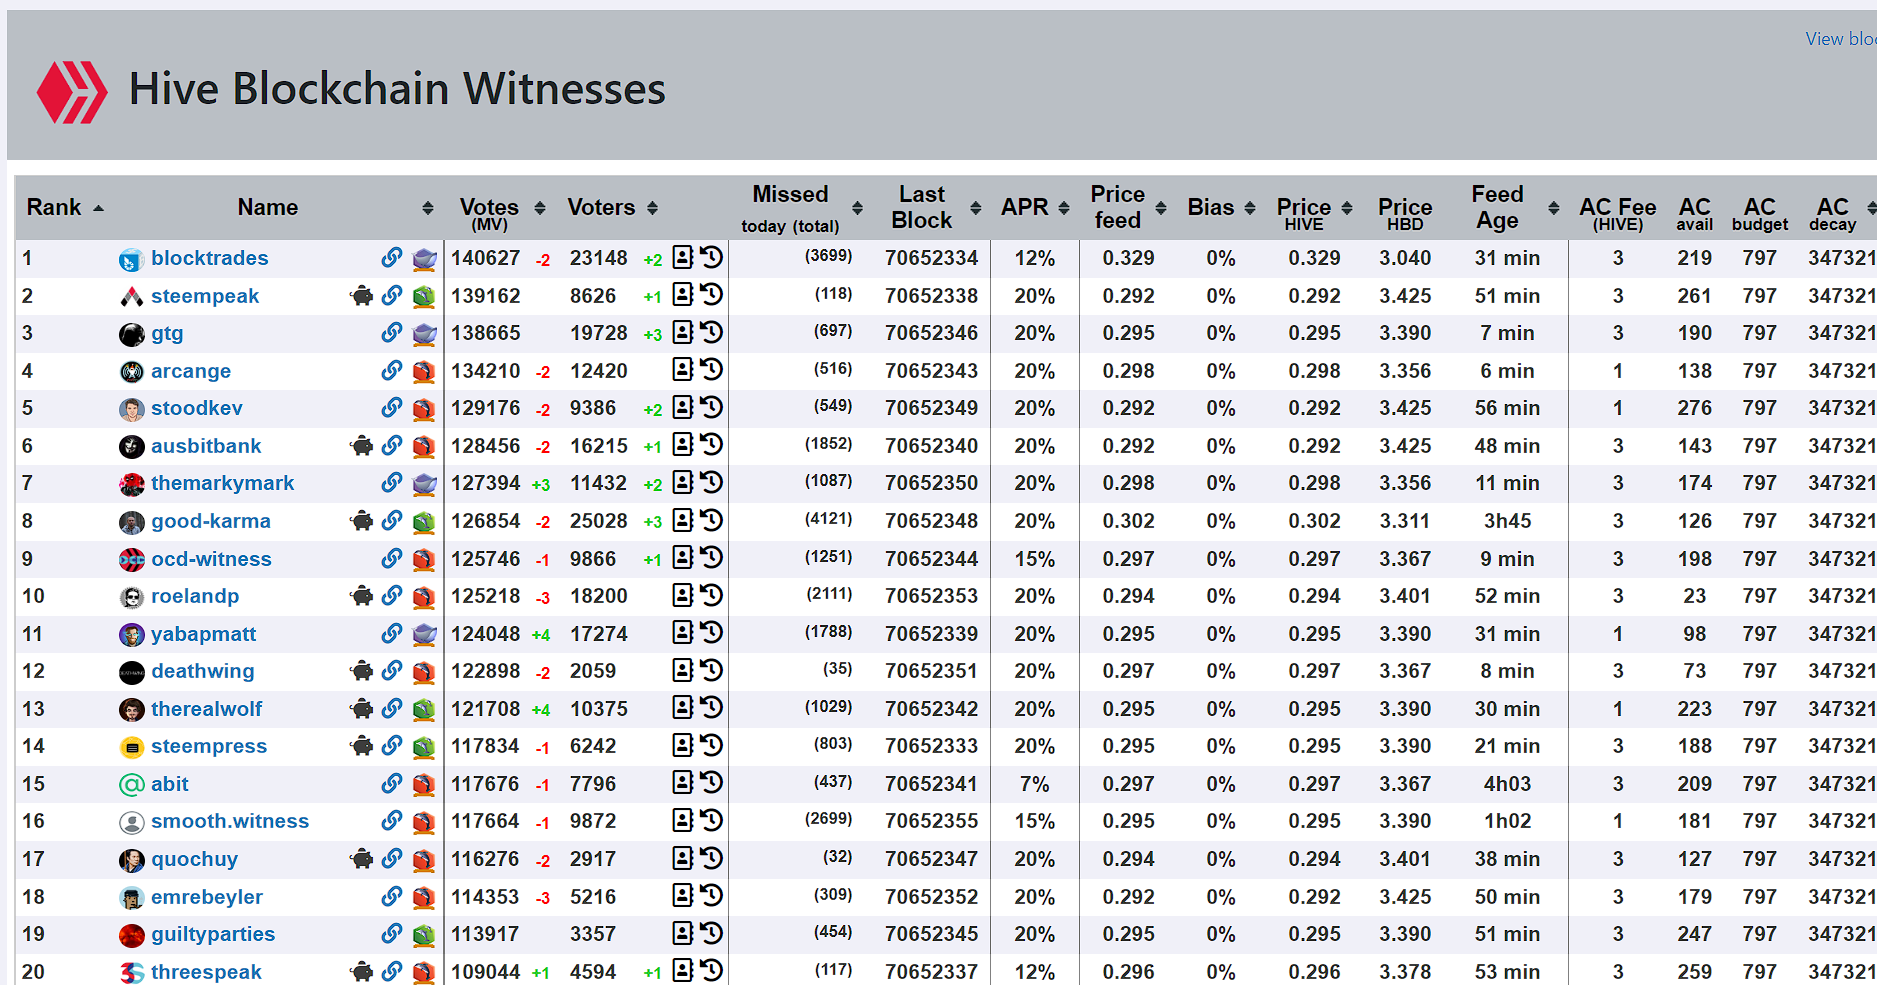This screenshot has height=985, width=1877.
Task: Click the Hive logo in the page header
Action: click(72, 92)
